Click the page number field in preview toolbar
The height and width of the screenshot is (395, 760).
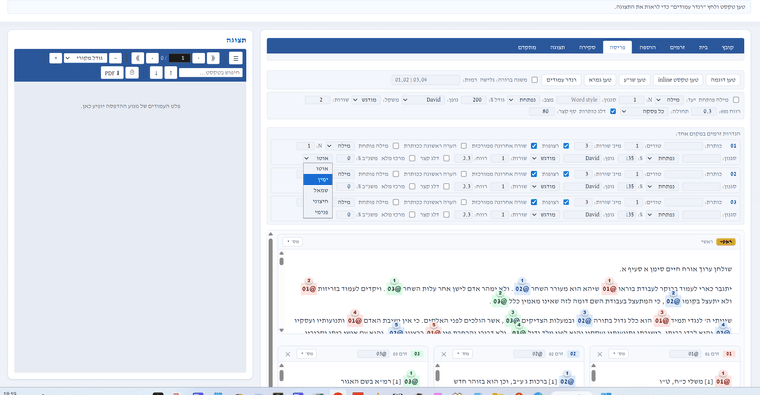point(179,58)
